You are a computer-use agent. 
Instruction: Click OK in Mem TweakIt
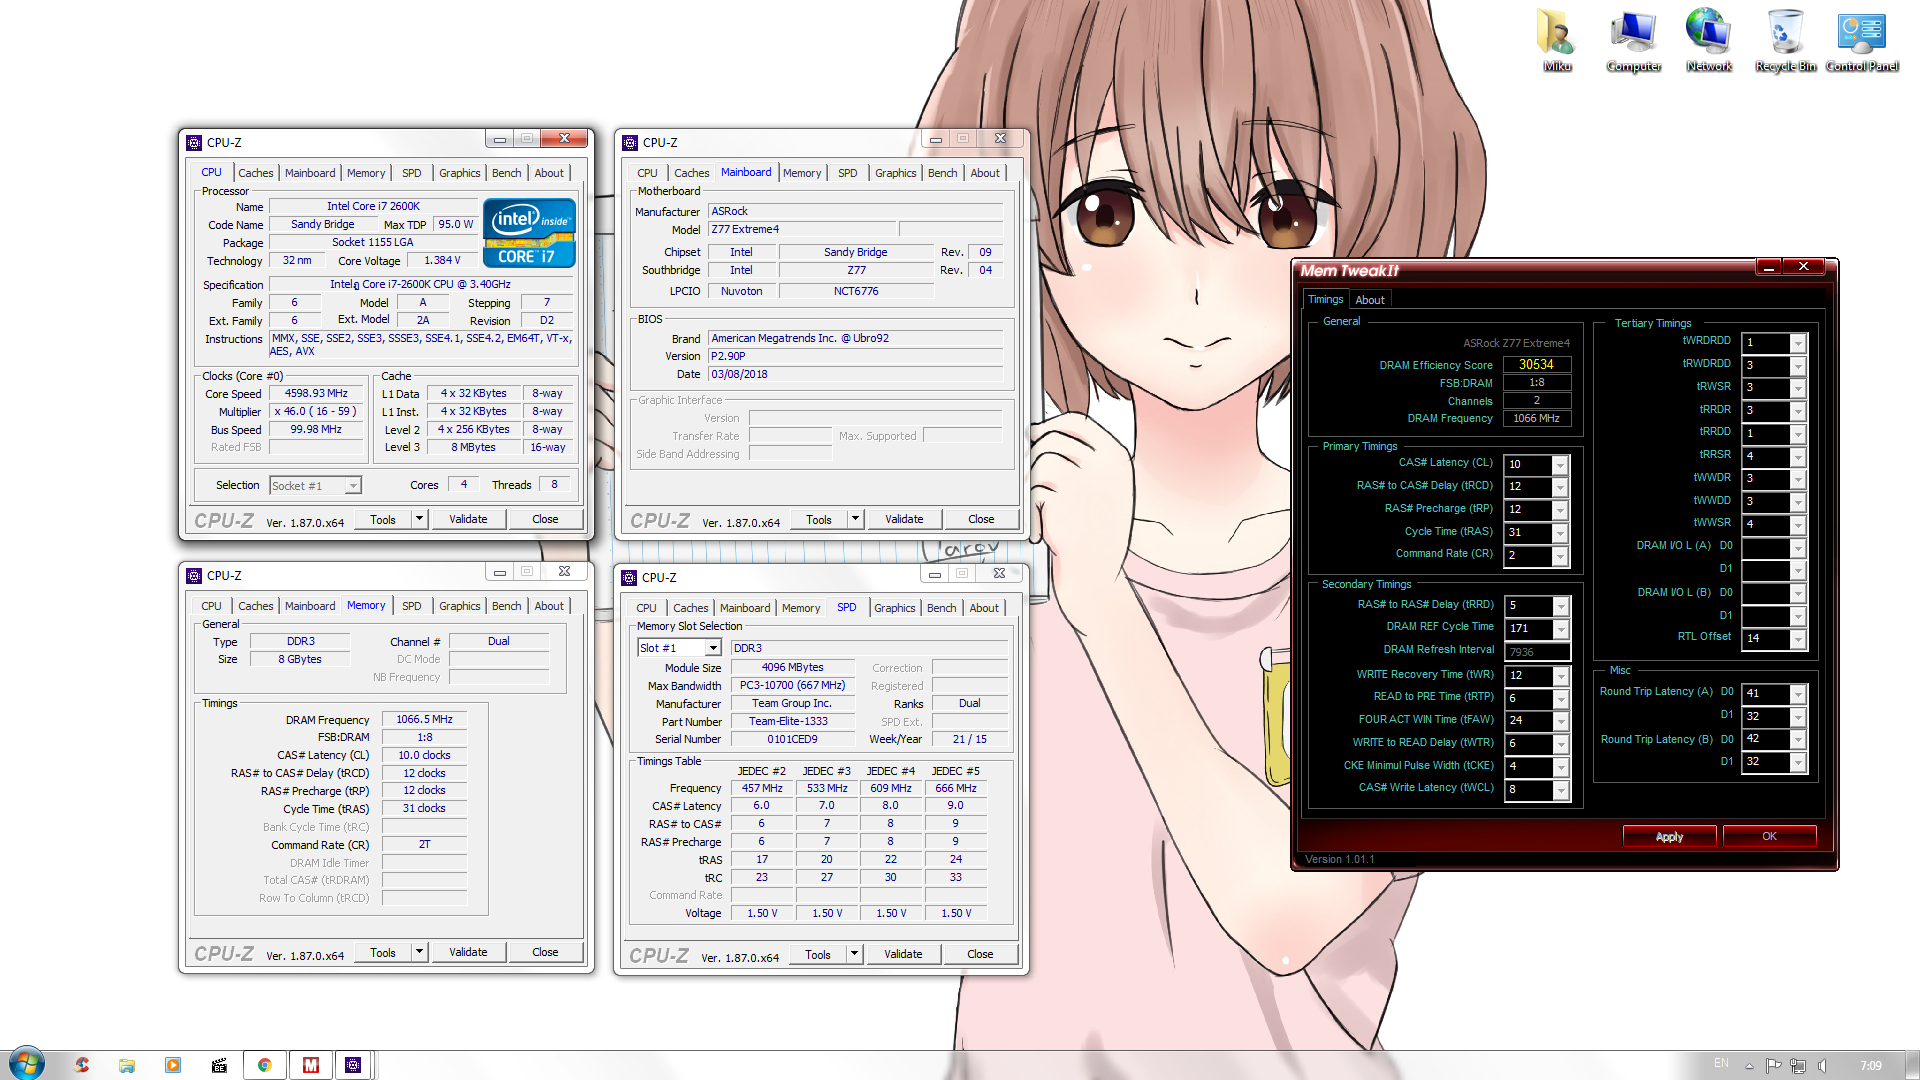[x=1769, y=836]
